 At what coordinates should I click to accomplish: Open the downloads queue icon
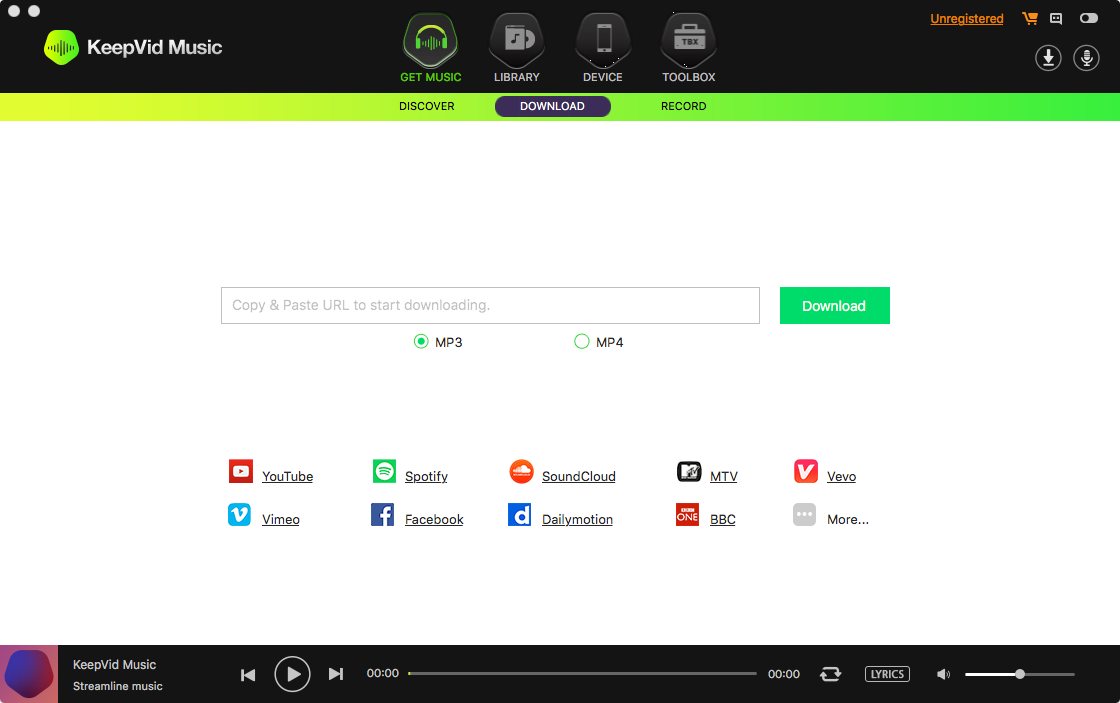[x=1048, y=58]
